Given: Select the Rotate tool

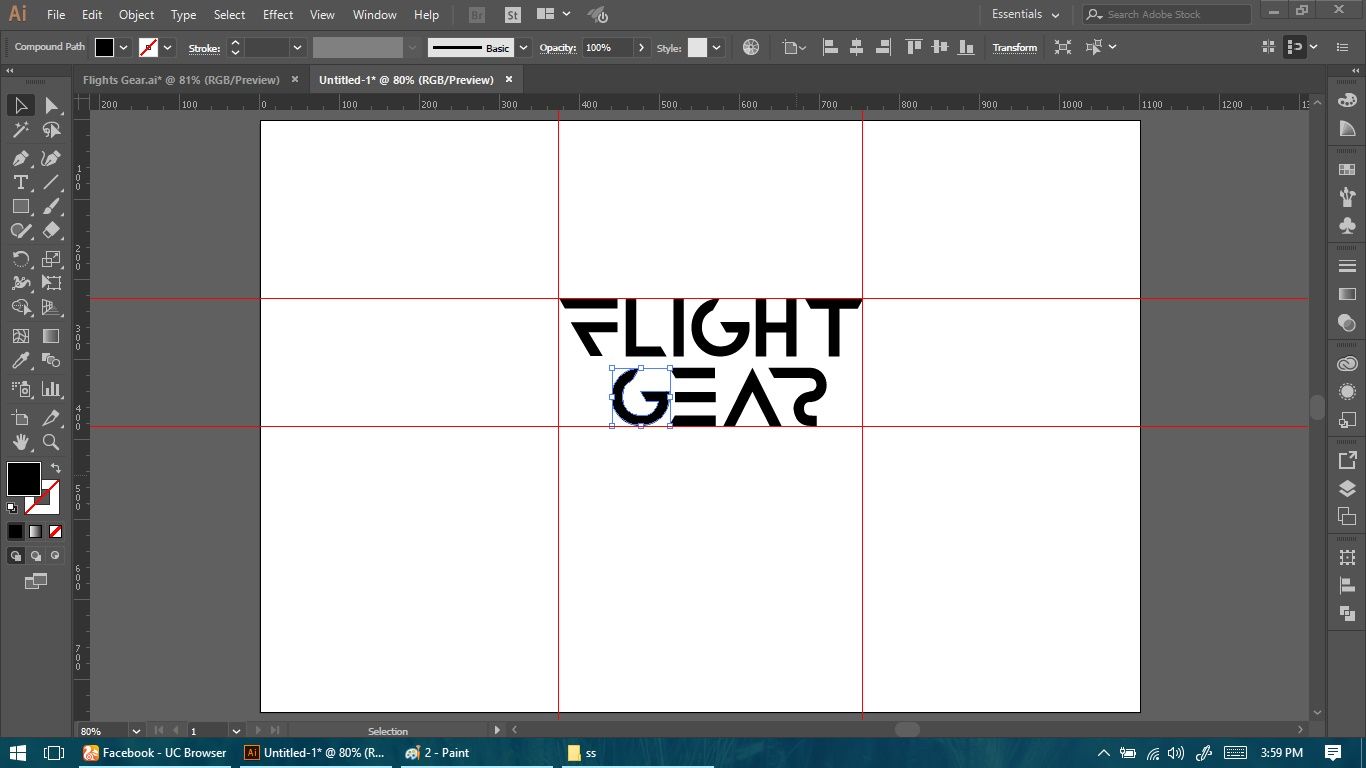Looking at the screenshot, I should [x=20, y=259].
